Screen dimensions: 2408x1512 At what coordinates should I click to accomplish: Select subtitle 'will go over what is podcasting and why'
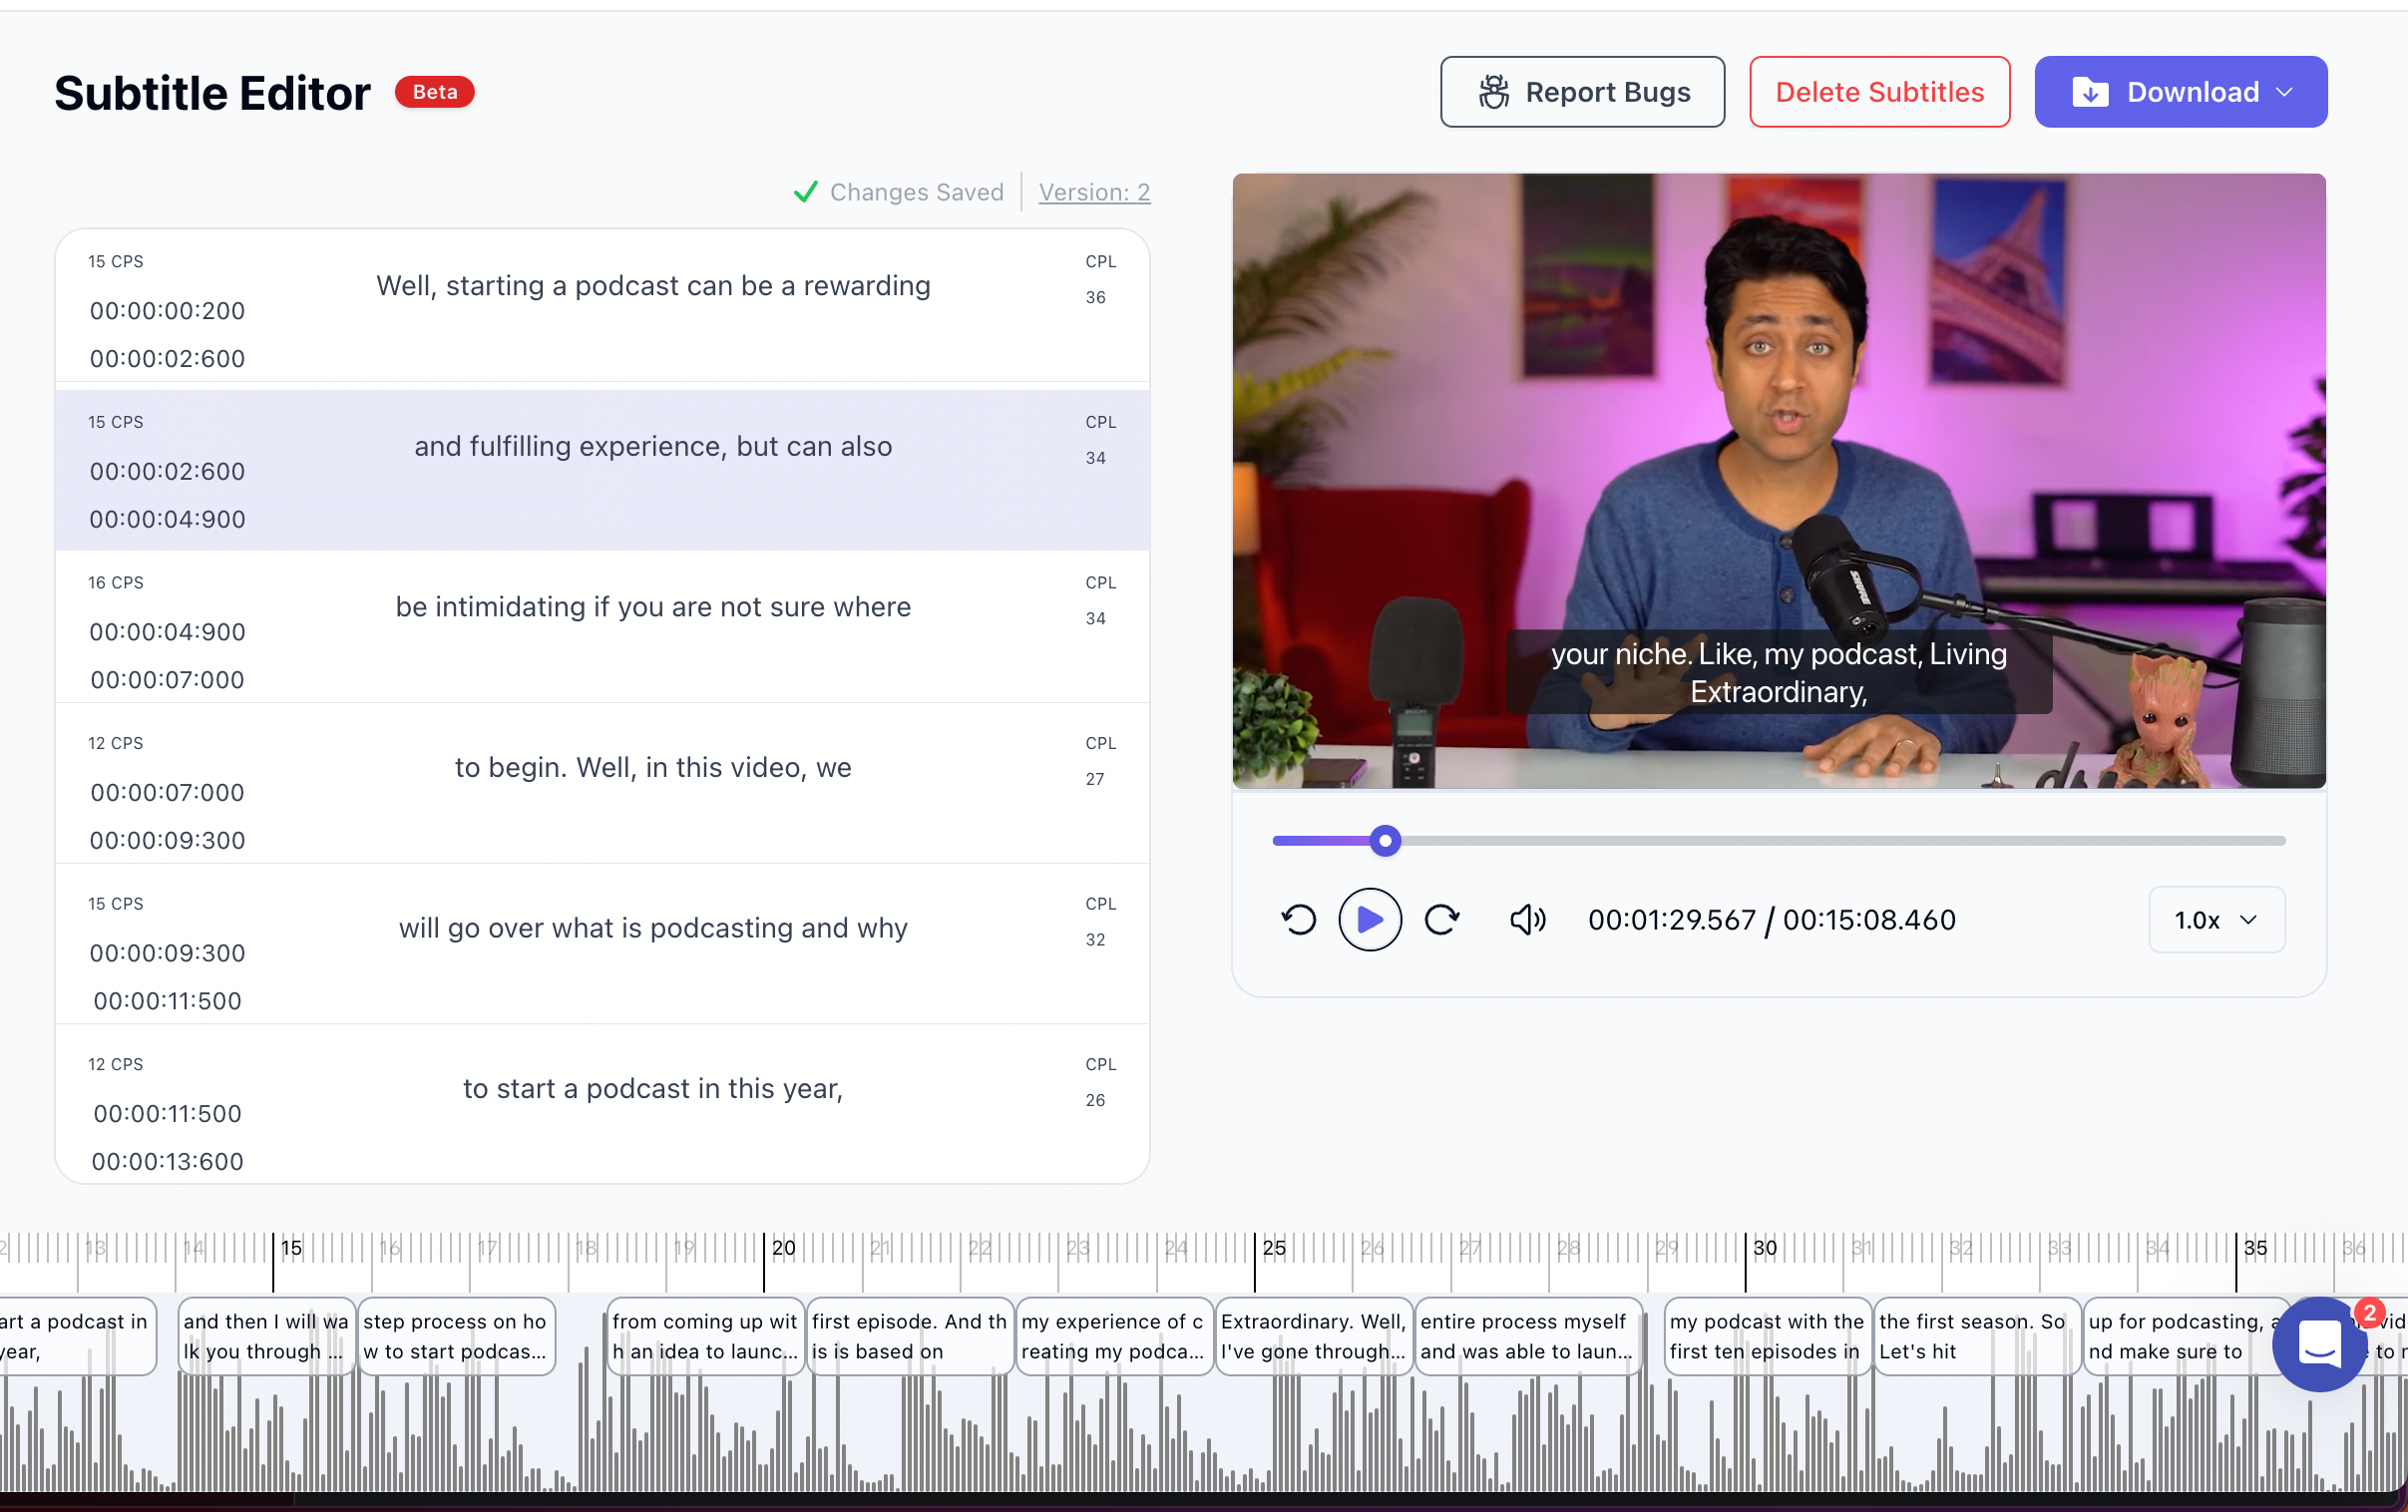653,928
